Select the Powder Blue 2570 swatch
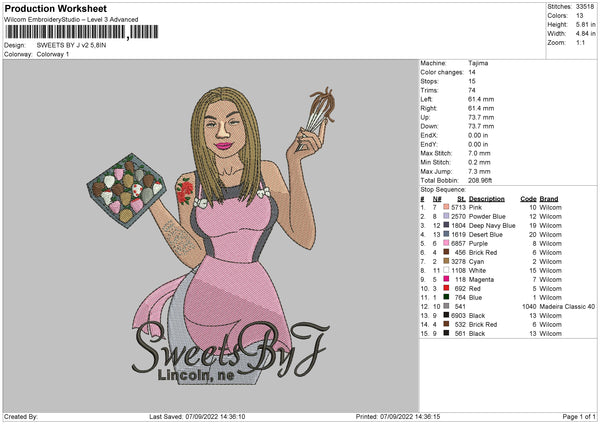Viewport: 600px width, 424px height. click(446, 216)
